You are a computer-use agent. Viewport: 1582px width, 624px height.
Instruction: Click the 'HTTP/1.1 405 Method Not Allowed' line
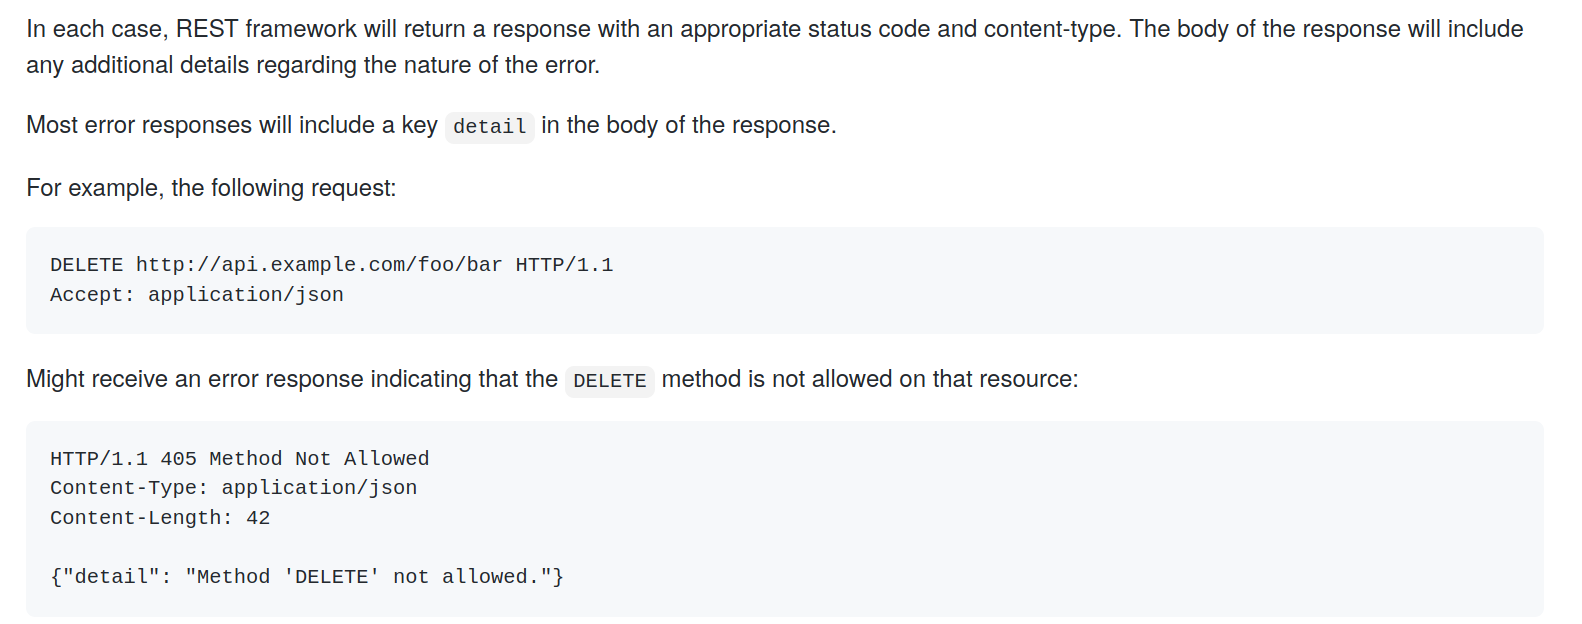pos(240,459)
